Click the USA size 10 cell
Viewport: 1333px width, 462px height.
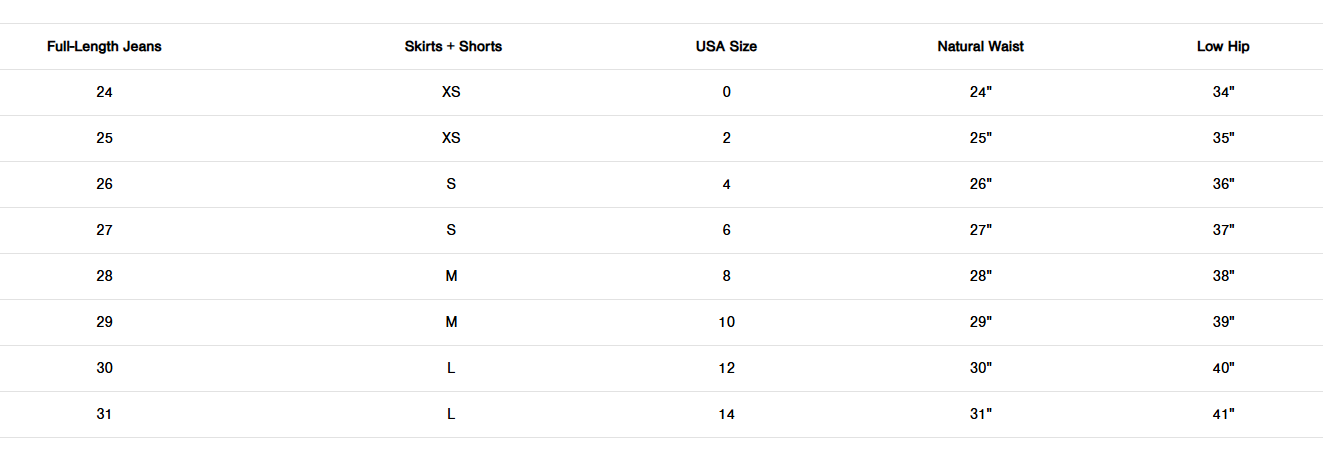(x=726, y=322)
